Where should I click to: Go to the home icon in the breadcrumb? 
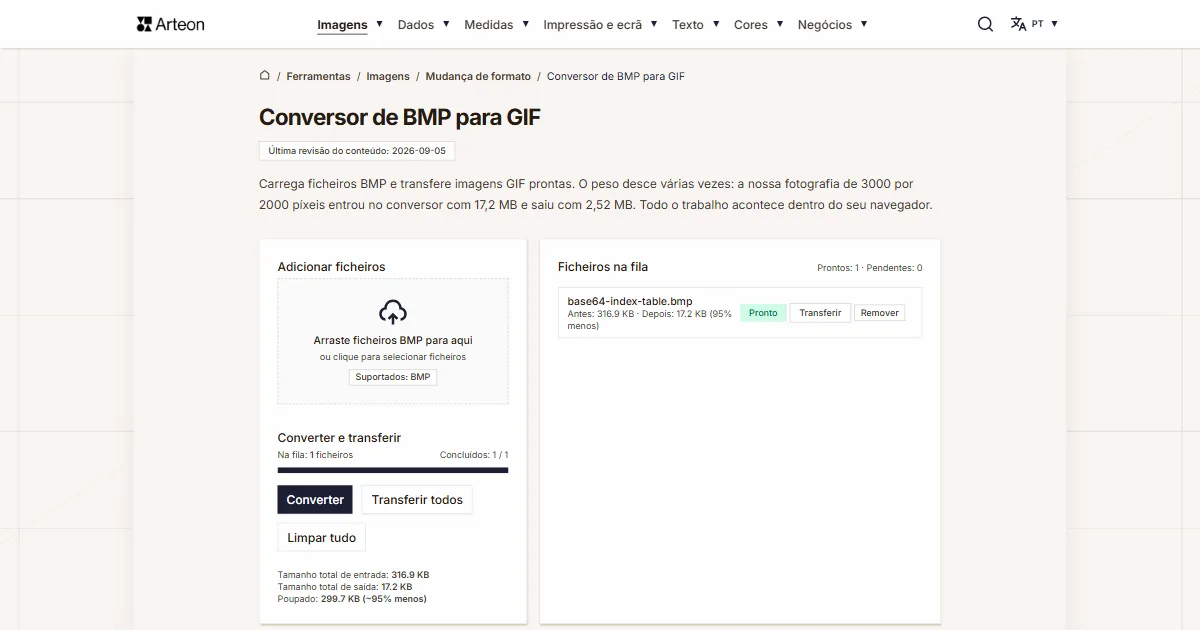(265, 75)
